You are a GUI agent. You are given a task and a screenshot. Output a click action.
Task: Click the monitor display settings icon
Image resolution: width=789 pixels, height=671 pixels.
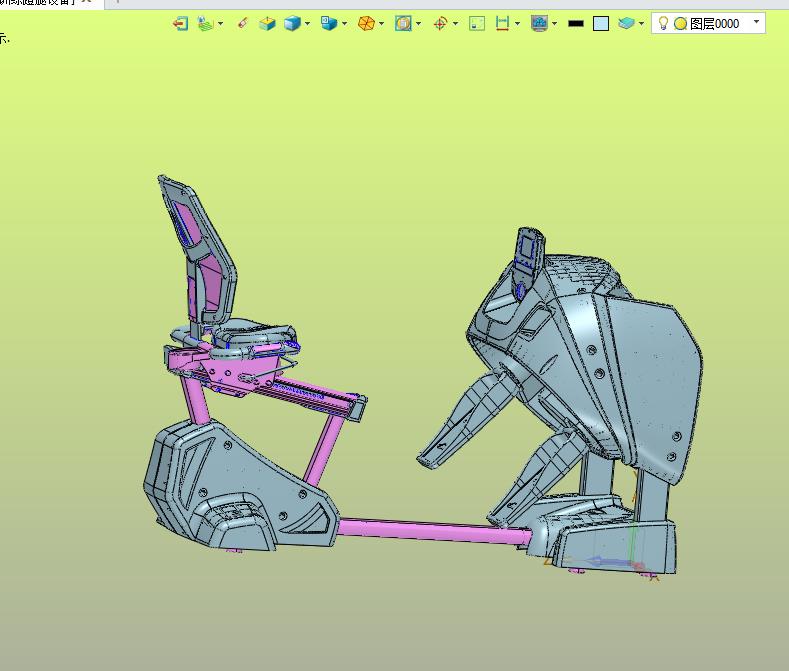pyautogui.click(x=539, y=24)
